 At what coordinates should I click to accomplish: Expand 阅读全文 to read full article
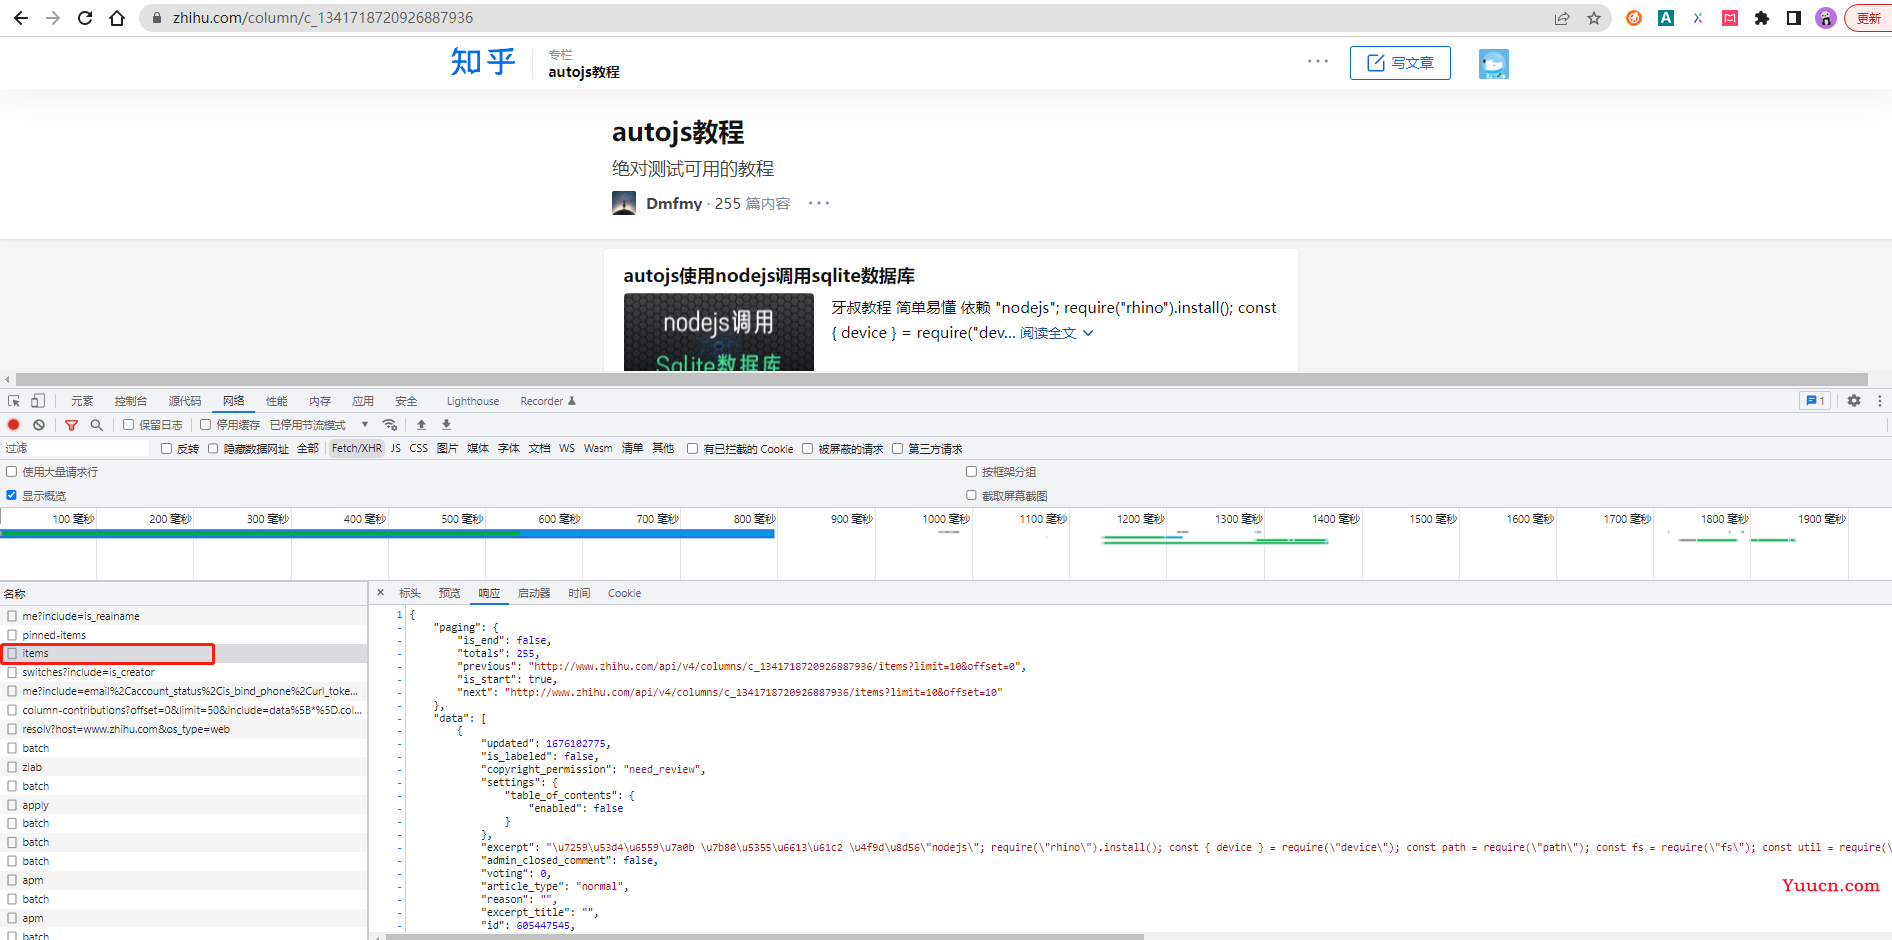tap(1057, 333)
